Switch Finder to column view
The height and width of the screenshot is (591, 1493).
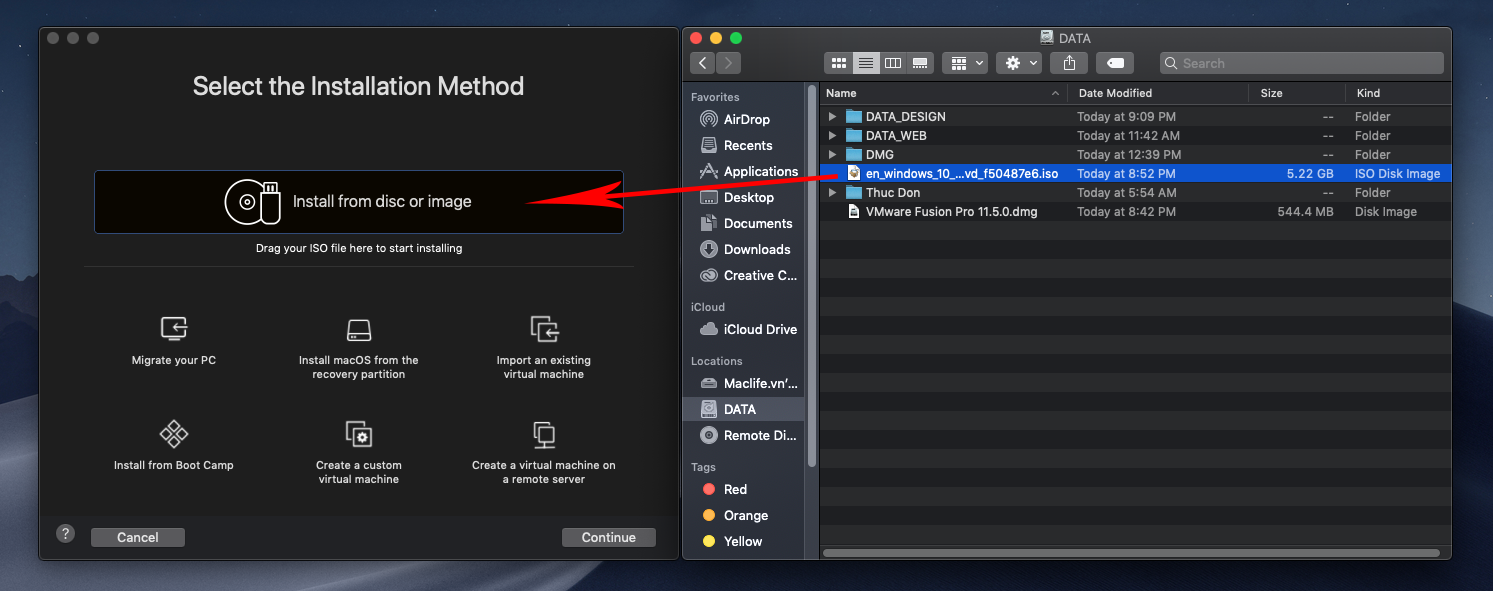(x=893, y=62)
